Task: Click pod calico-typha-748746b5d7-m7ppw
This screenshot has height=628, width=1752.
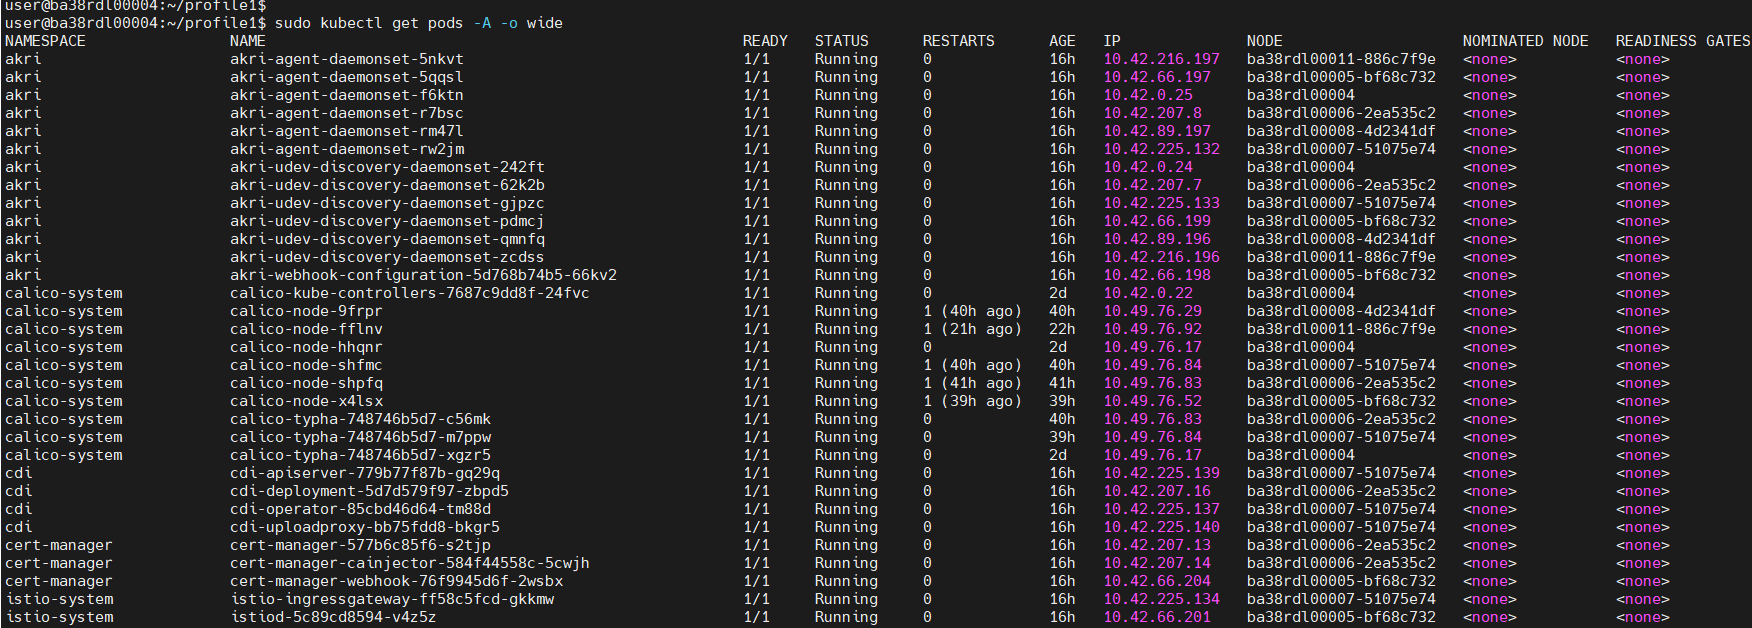Action: (360, 437)
